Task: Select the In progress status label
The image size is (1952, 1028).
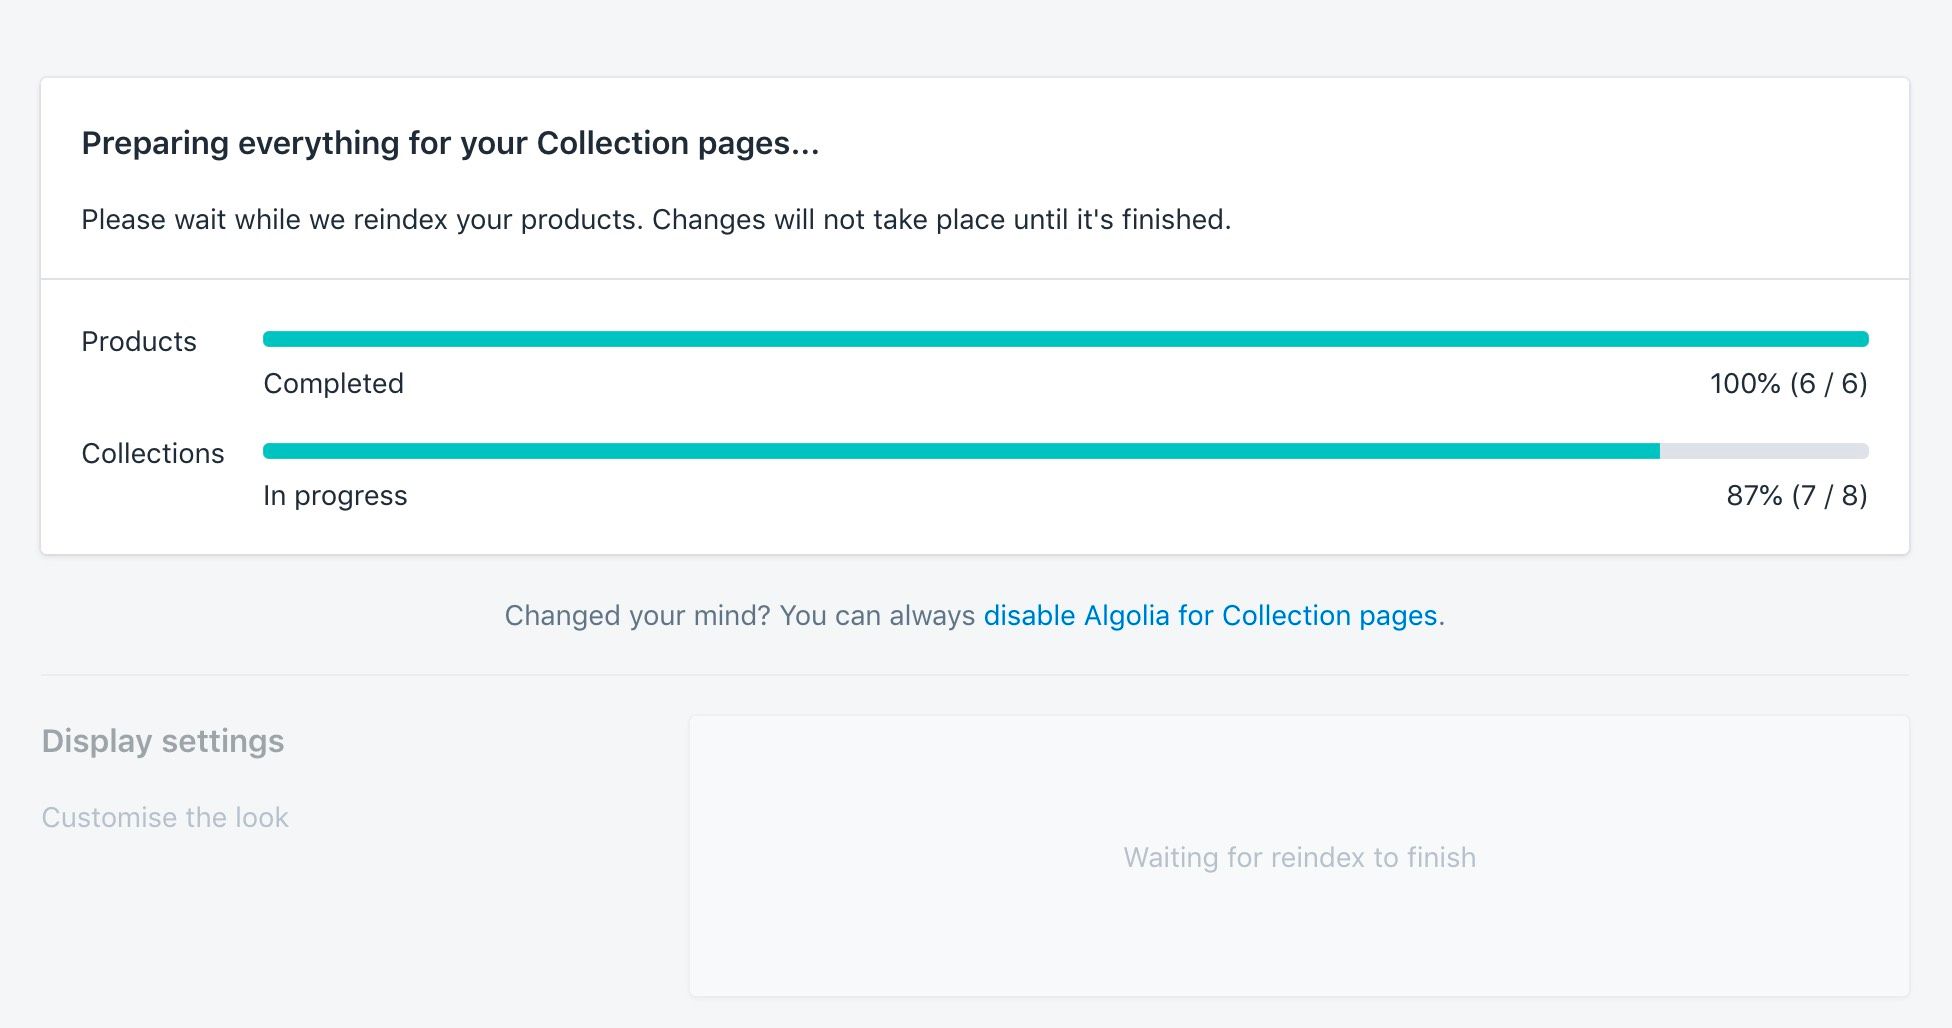Action: [335, 495]
